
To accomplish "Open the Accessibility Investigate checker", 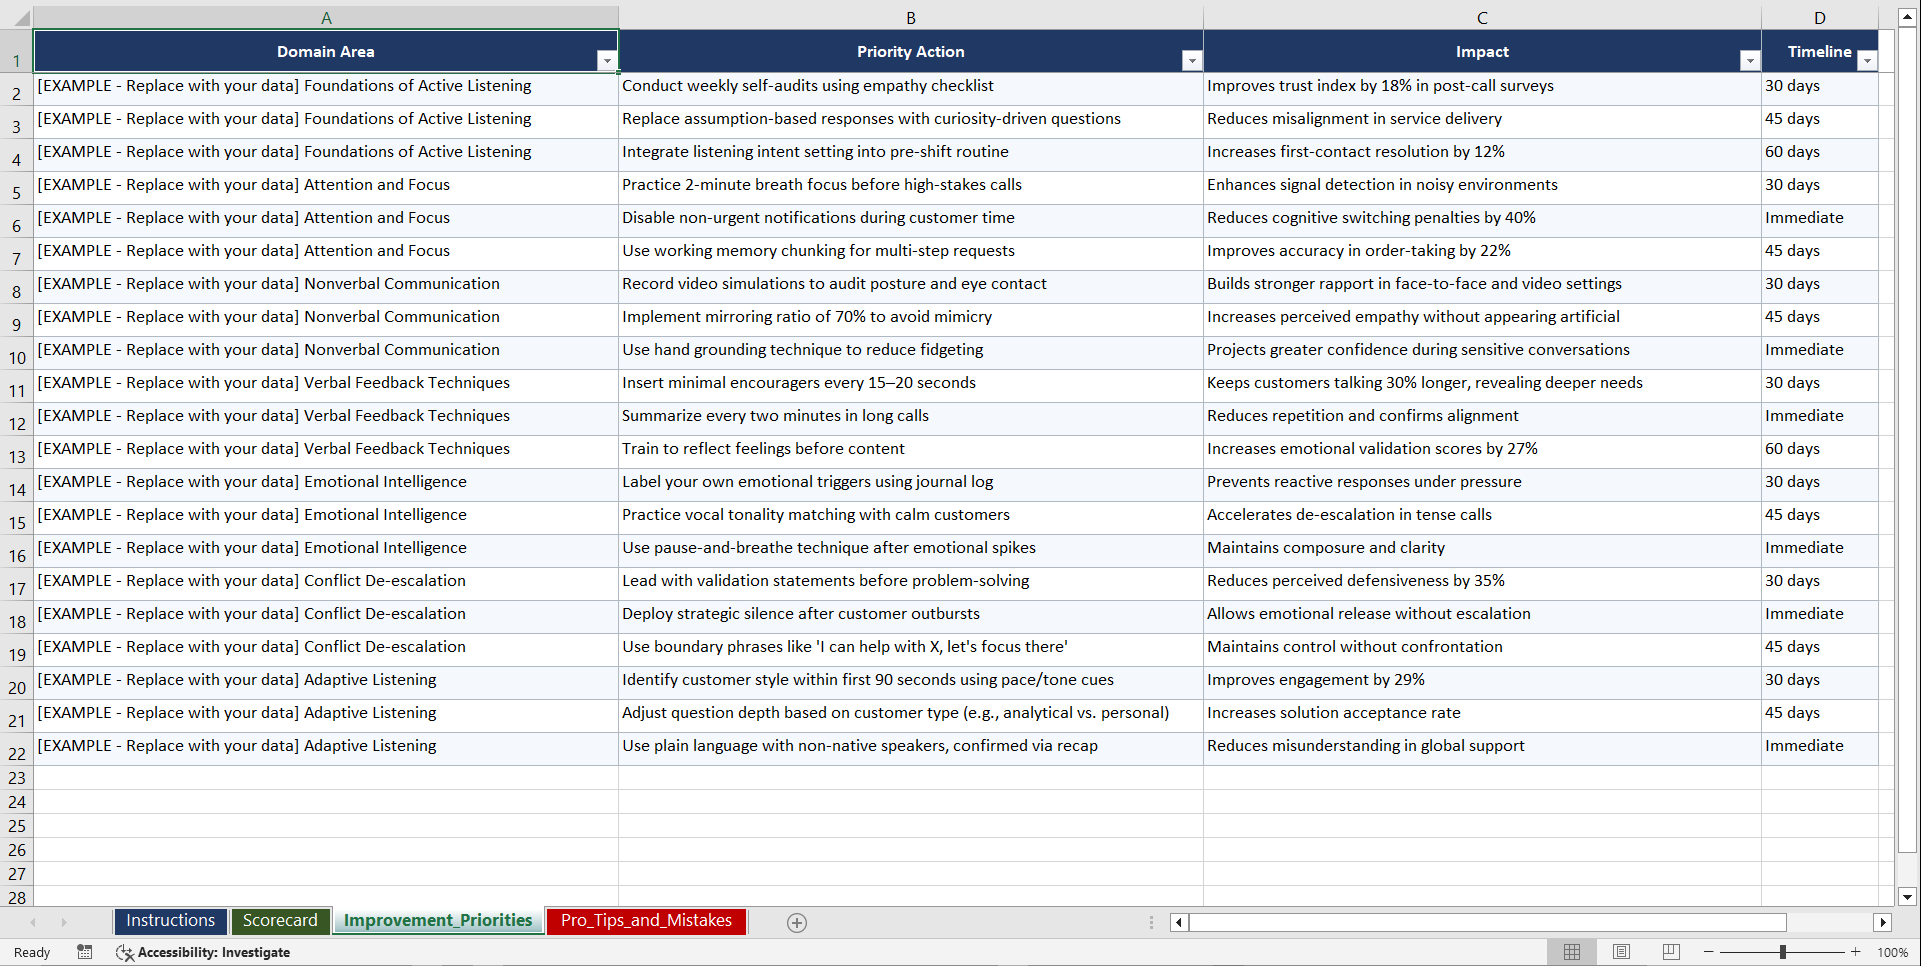I will [x=203, y=952].
